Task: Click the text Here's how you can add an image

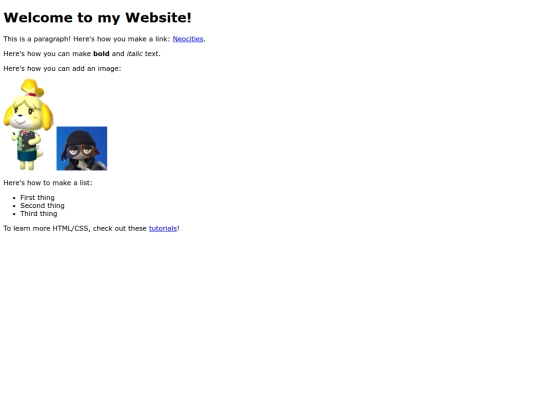Action: tap(62, 69)
